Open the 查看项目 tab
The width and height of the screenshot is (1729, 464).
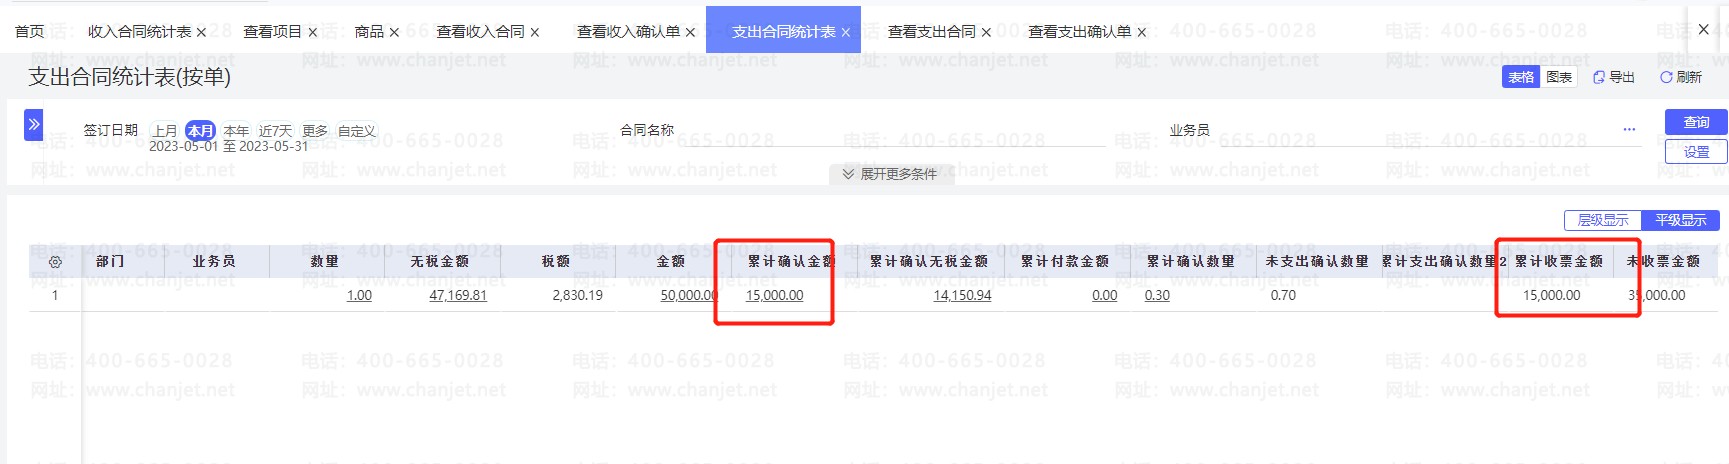click(272, 32)
